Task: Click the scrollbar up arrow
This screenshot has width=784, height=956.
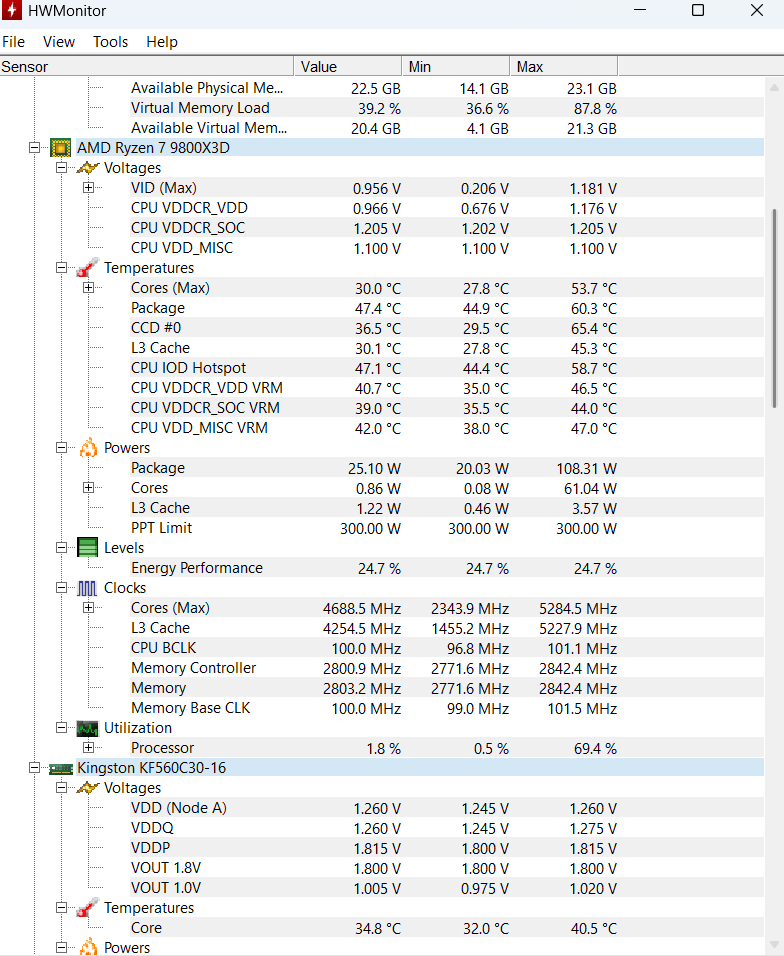Action: pos(774,87)
